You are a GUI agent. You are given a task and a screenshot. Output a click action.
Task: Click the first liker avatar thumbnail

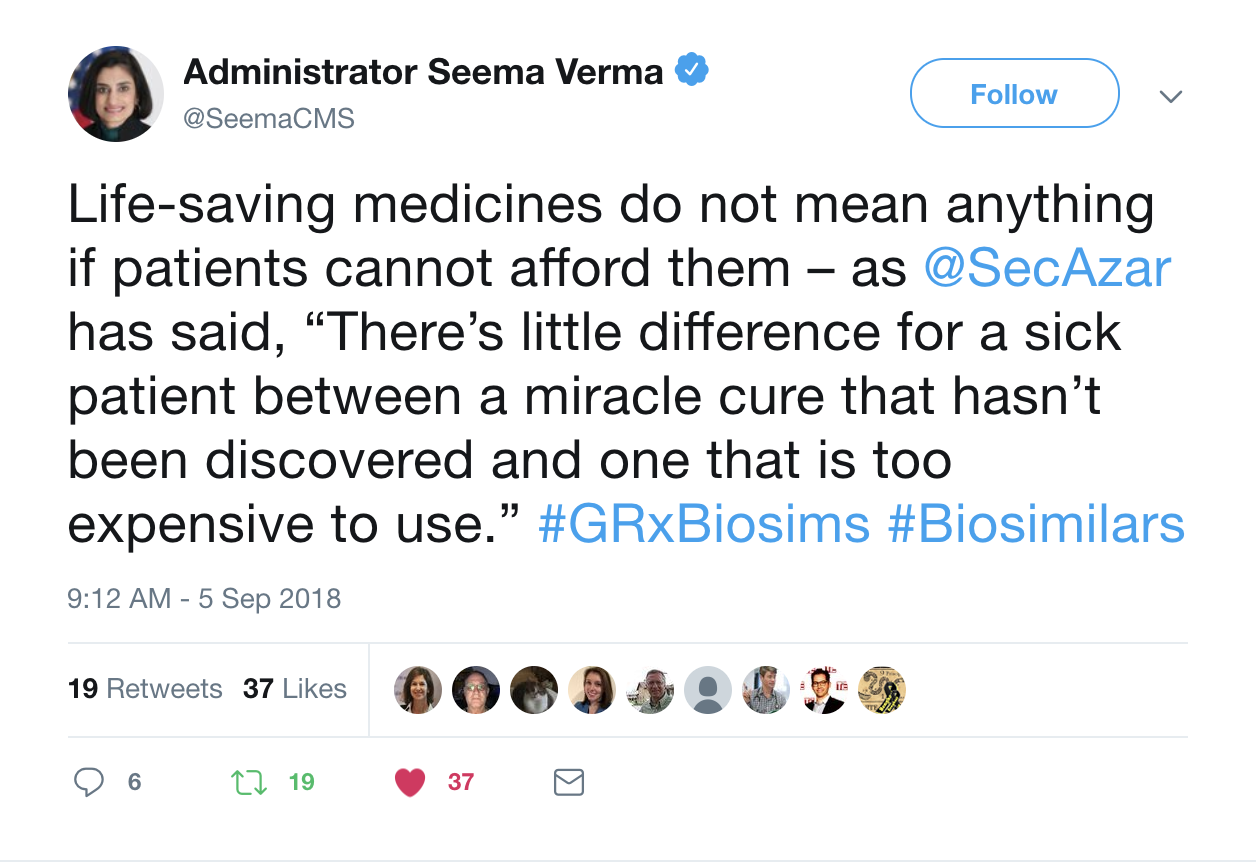(x=418, y=689)
